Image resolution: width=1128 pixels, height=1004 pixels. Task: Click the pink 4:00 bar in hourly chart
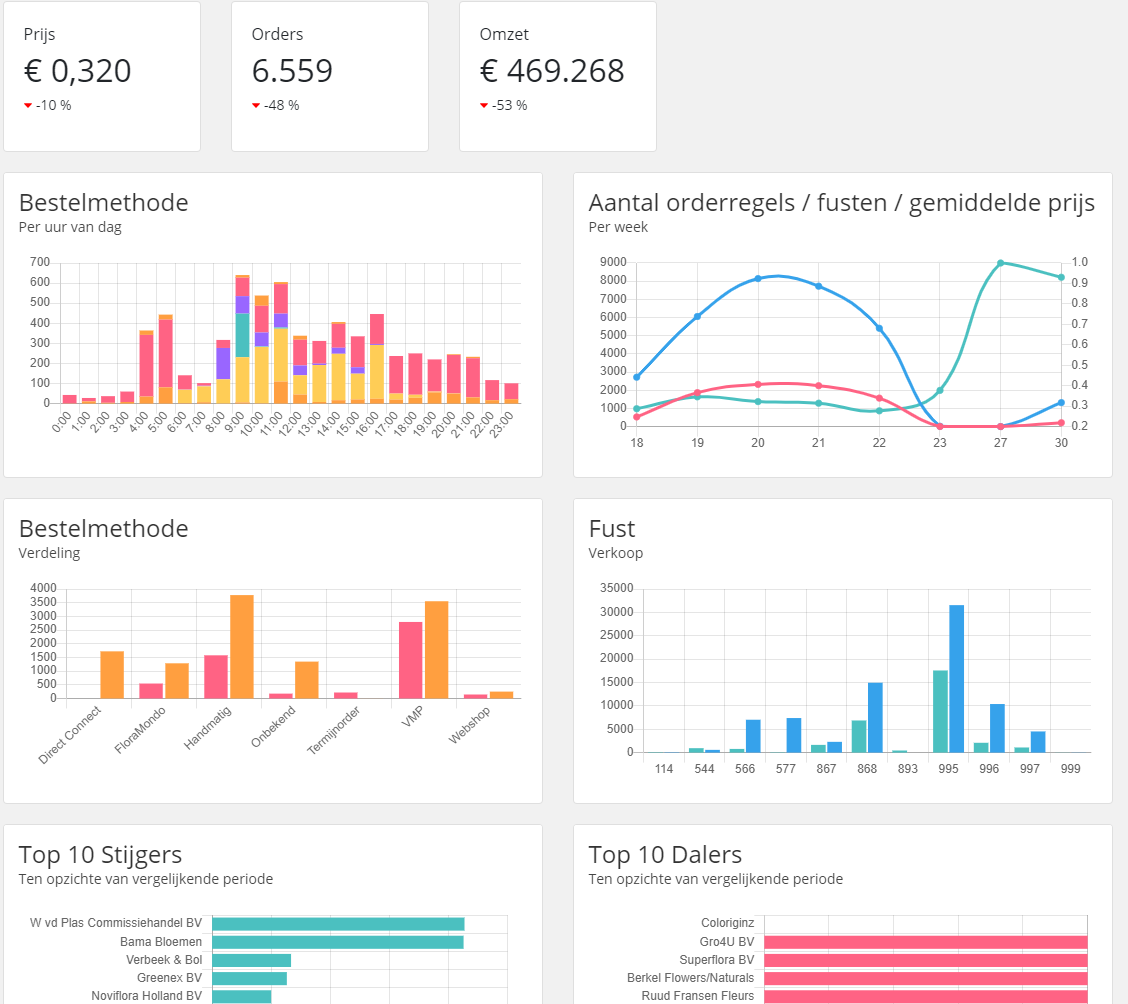pos(146,365)
